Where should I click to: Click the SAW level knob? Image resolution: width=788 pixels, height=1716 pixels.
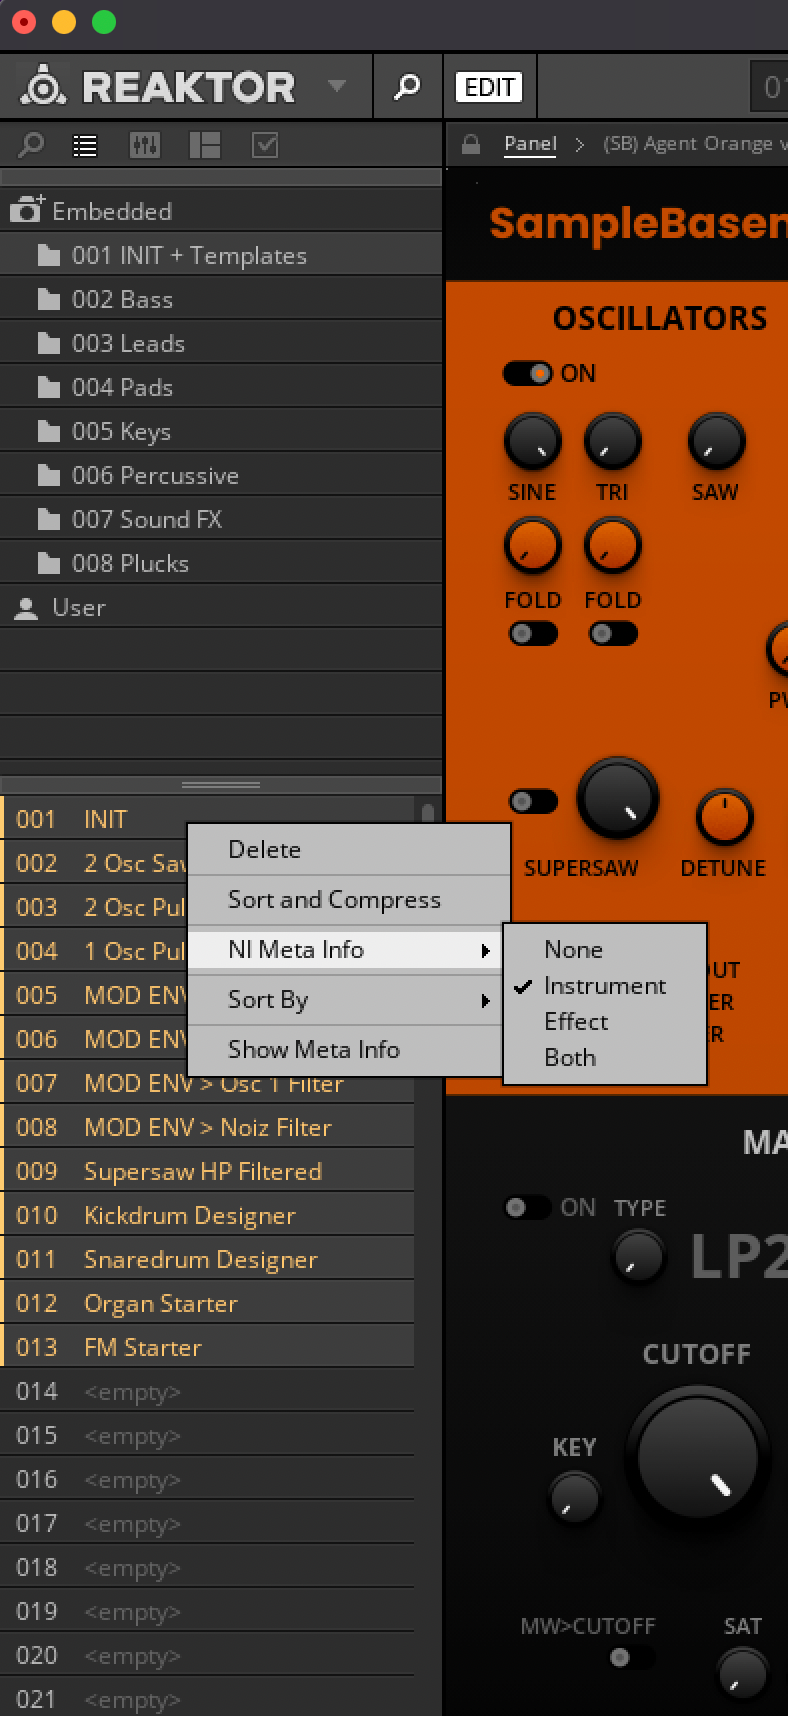(x=716, y=441)
